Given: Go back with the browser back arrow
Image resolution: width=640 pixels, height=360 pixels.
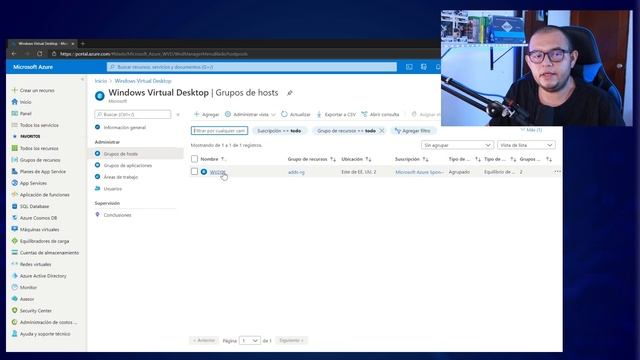Looking at the screenshot, I should (14, 54).
